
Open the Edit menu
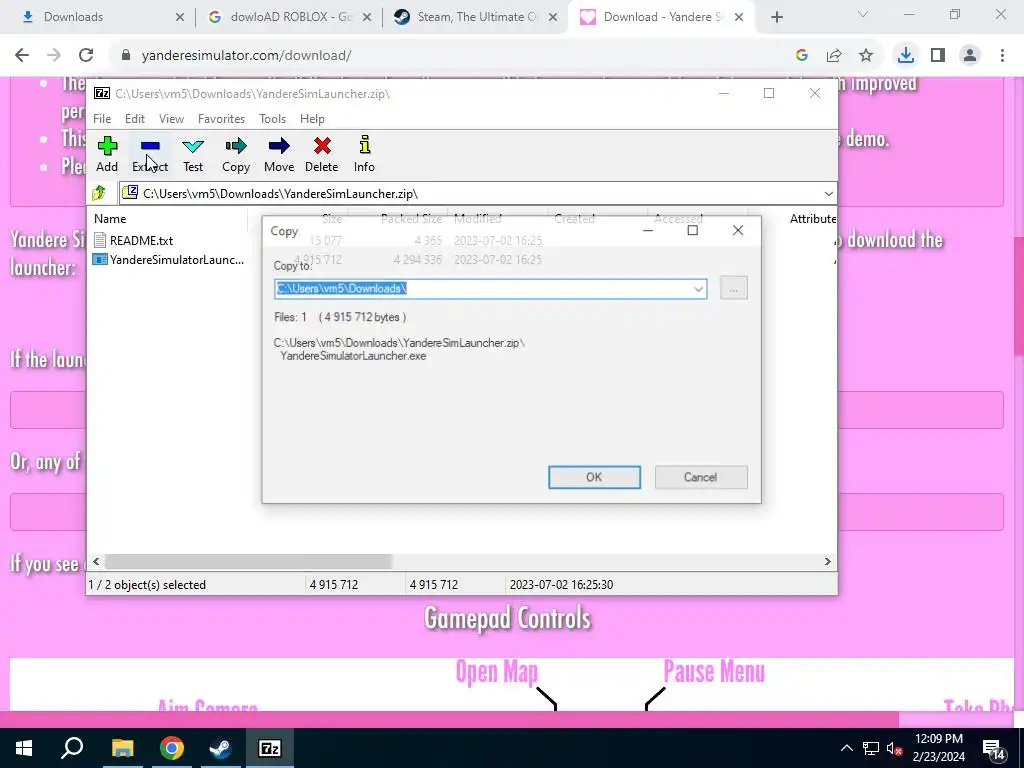135,118
